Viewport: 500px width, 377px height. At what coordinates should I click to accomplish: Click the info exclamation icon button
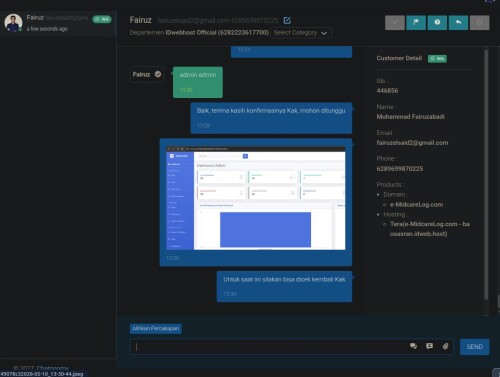(437, 22)
